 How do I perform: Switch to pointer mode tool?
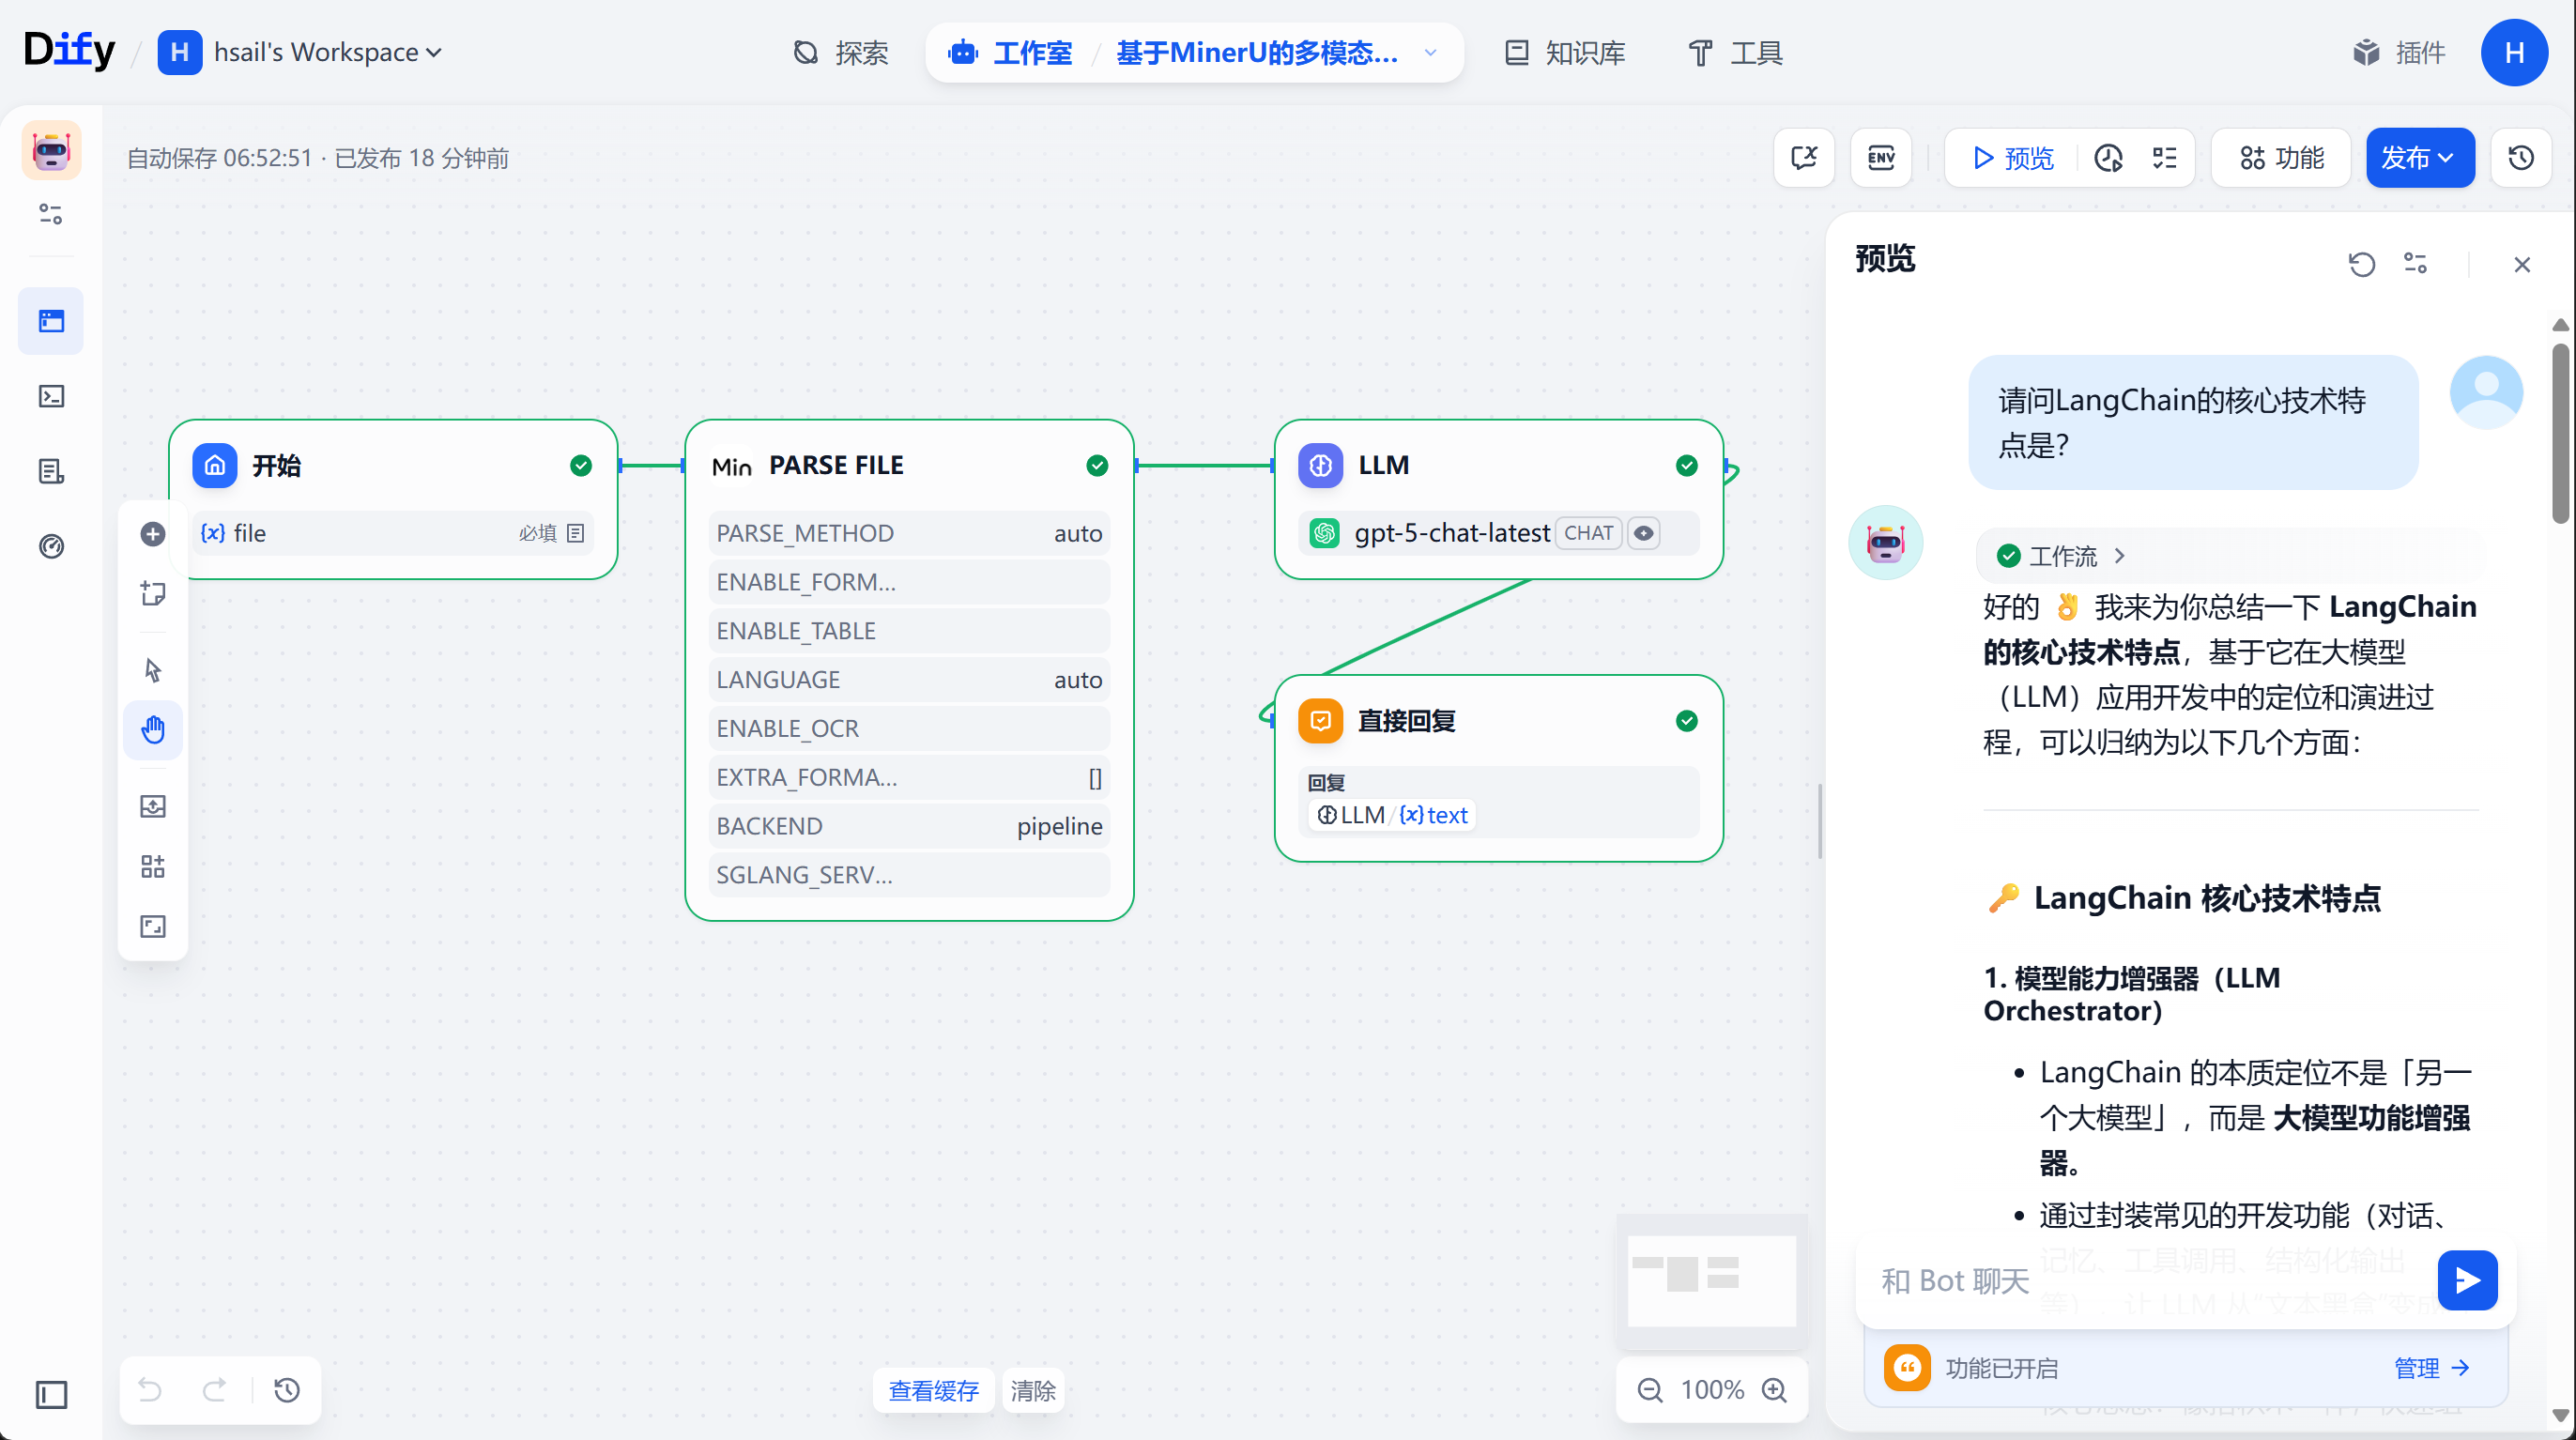click(153, 669)
